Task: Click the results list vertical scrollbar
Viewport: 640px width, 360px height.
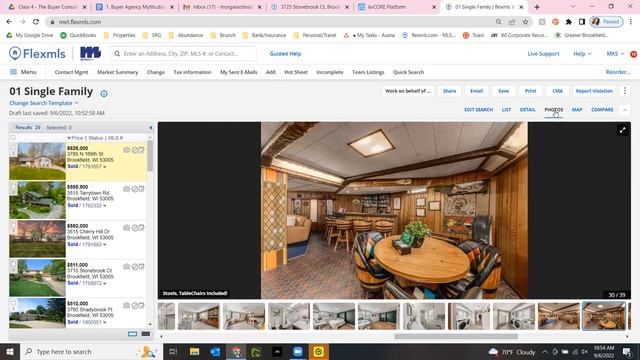Action: (x=150, y=156)
